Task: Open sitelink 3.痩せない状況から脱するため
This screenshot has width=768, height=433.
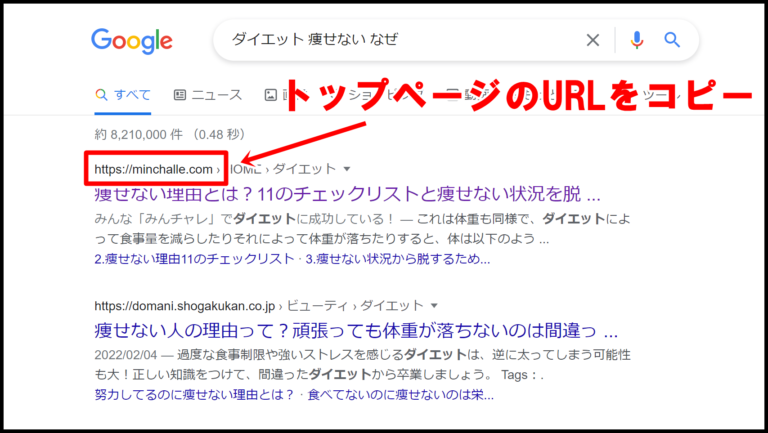Action: (398, 259)
